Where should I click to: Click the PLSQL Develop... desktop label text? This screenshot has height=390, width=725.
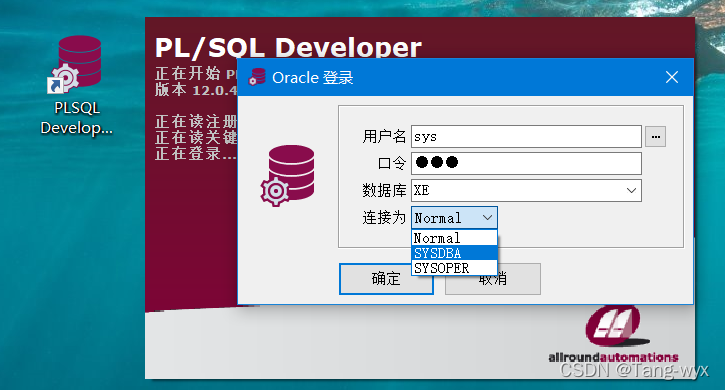(x=77, y=118)
